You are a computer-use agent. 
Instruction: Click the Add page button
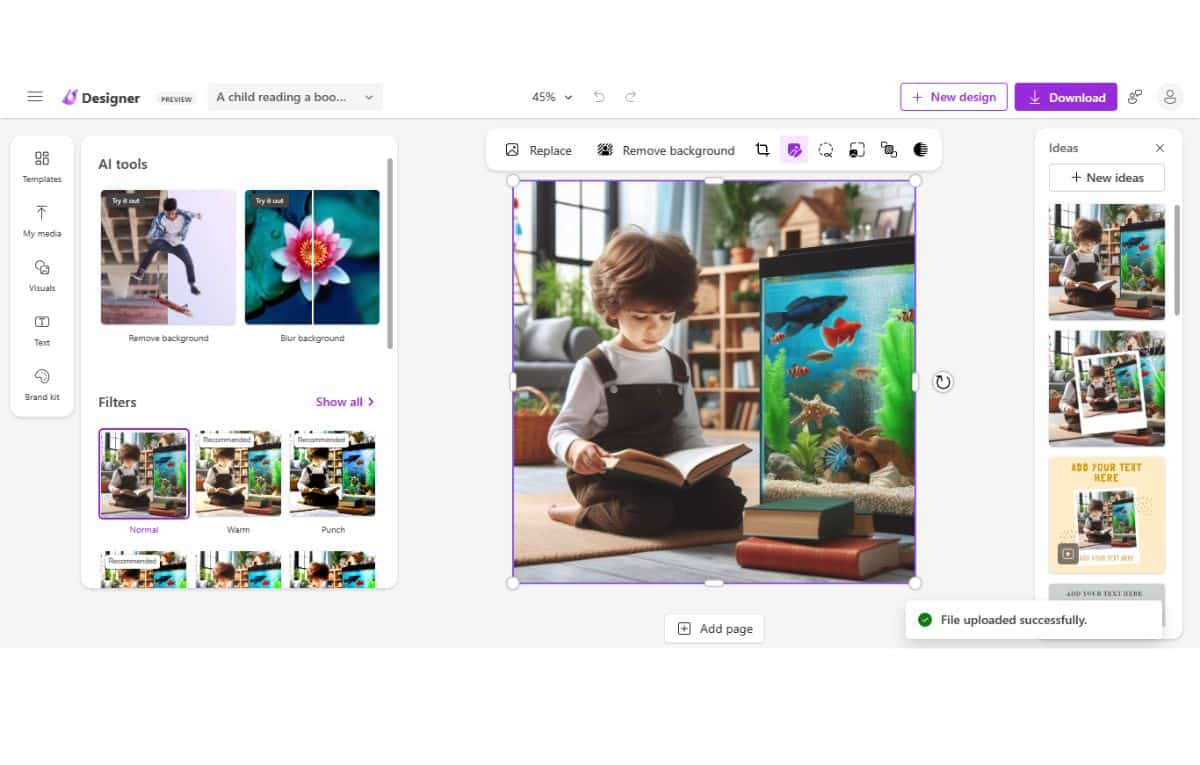[x=714, y=629]
